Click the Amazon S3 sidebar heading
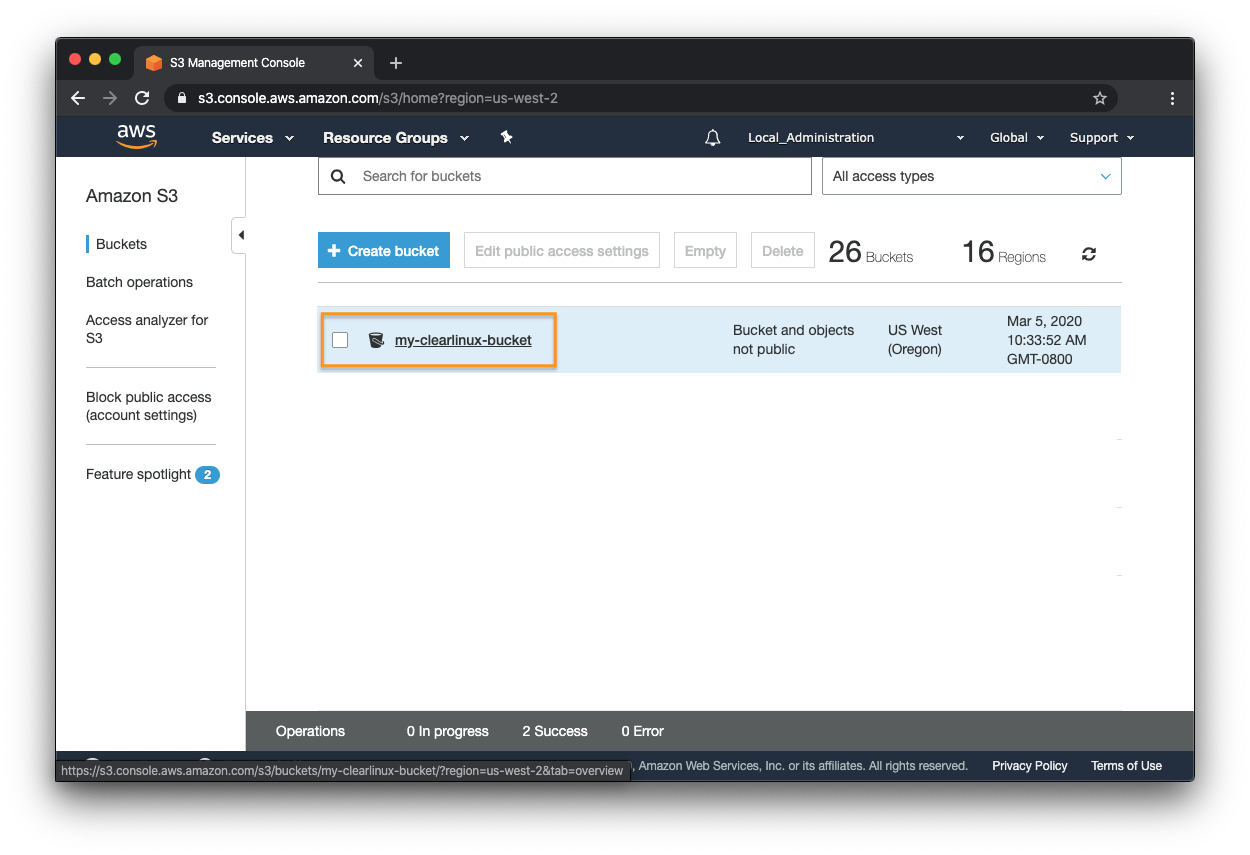The image size is (1250, 855). 132,196
